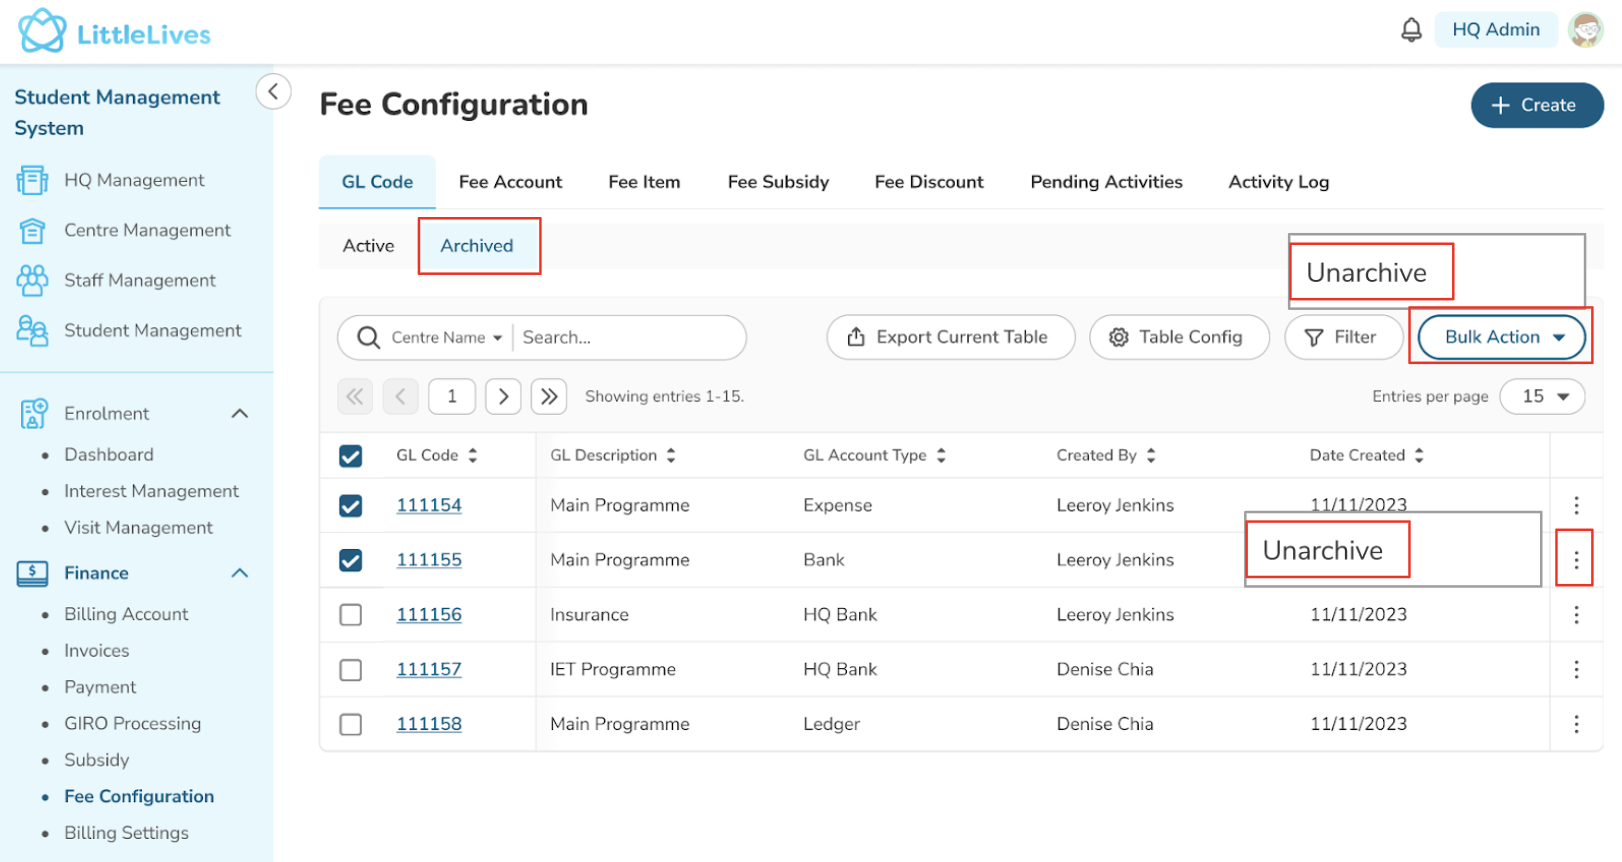The image size is (1622, 862).
Task: Open the GL code 111157 link
Action: [429, 669]
